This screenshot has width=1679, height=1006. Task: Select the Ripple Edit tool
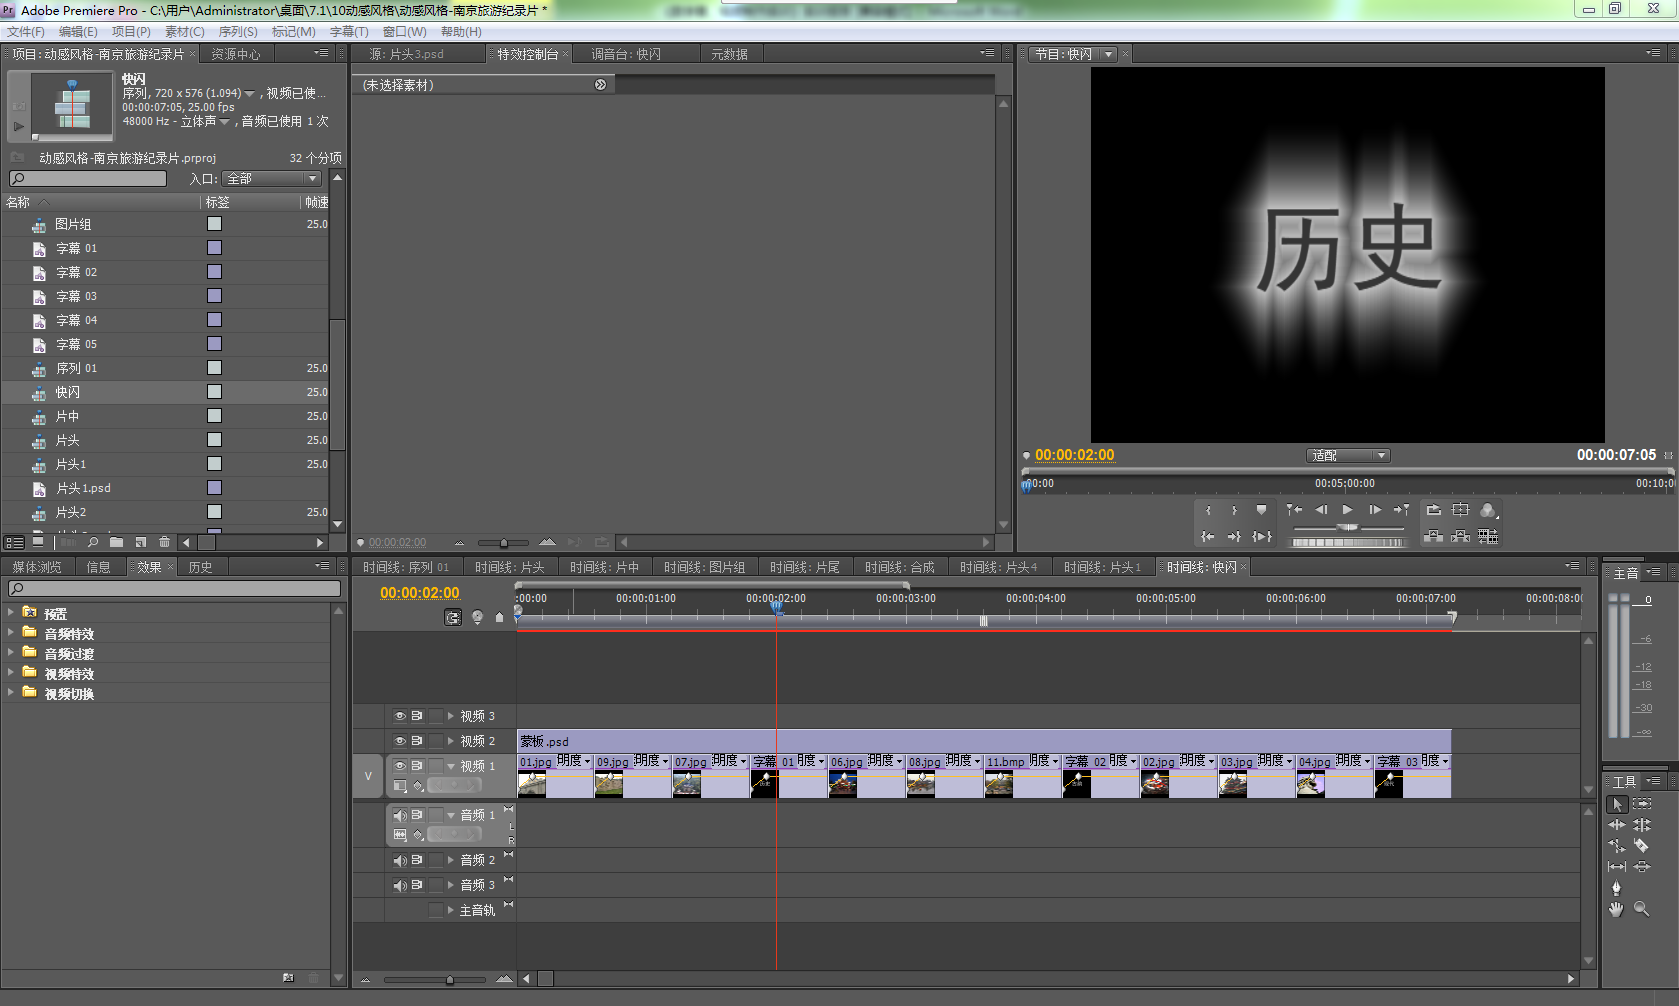(x=1616, y=825)
